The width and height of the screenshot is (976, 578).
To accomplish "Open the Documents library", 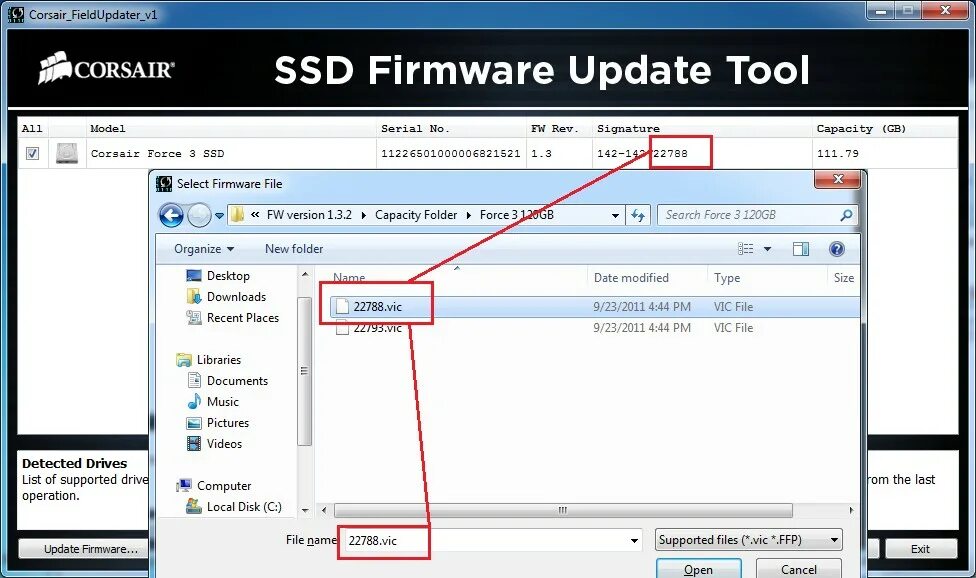I will (237, 381).
